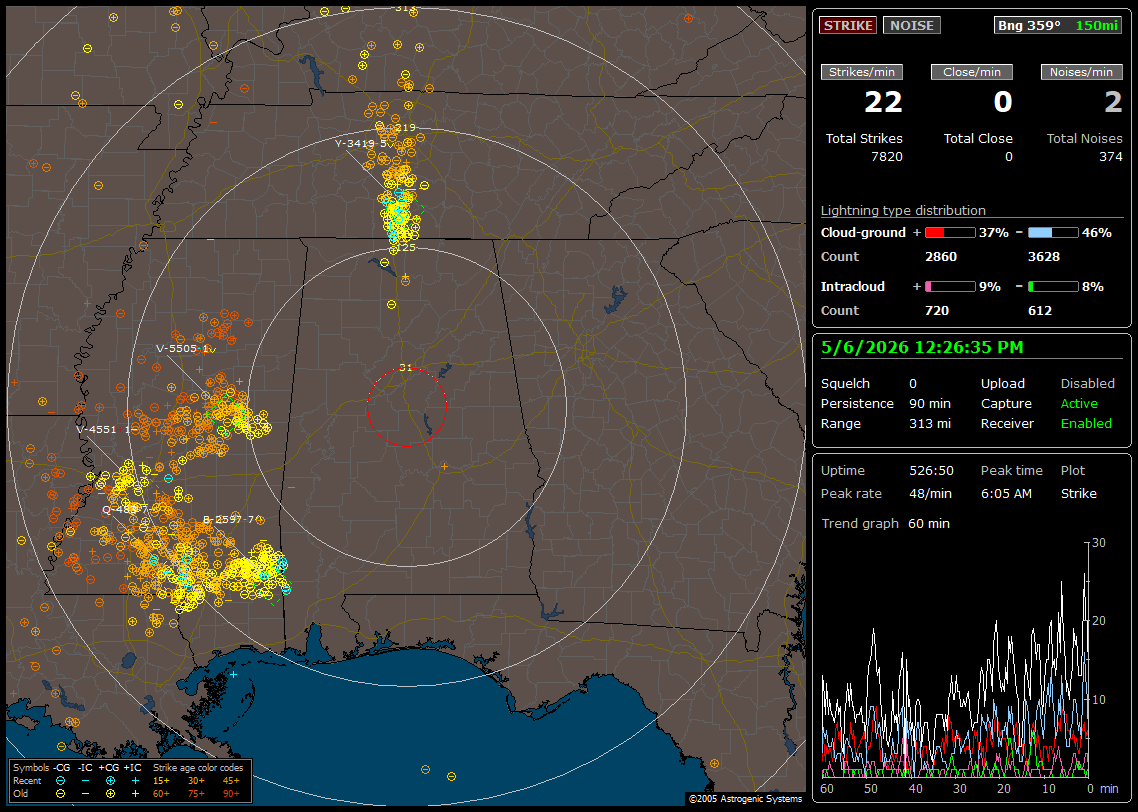
Task: Click the bearing and distance readout box
Action: (1057, 25)
